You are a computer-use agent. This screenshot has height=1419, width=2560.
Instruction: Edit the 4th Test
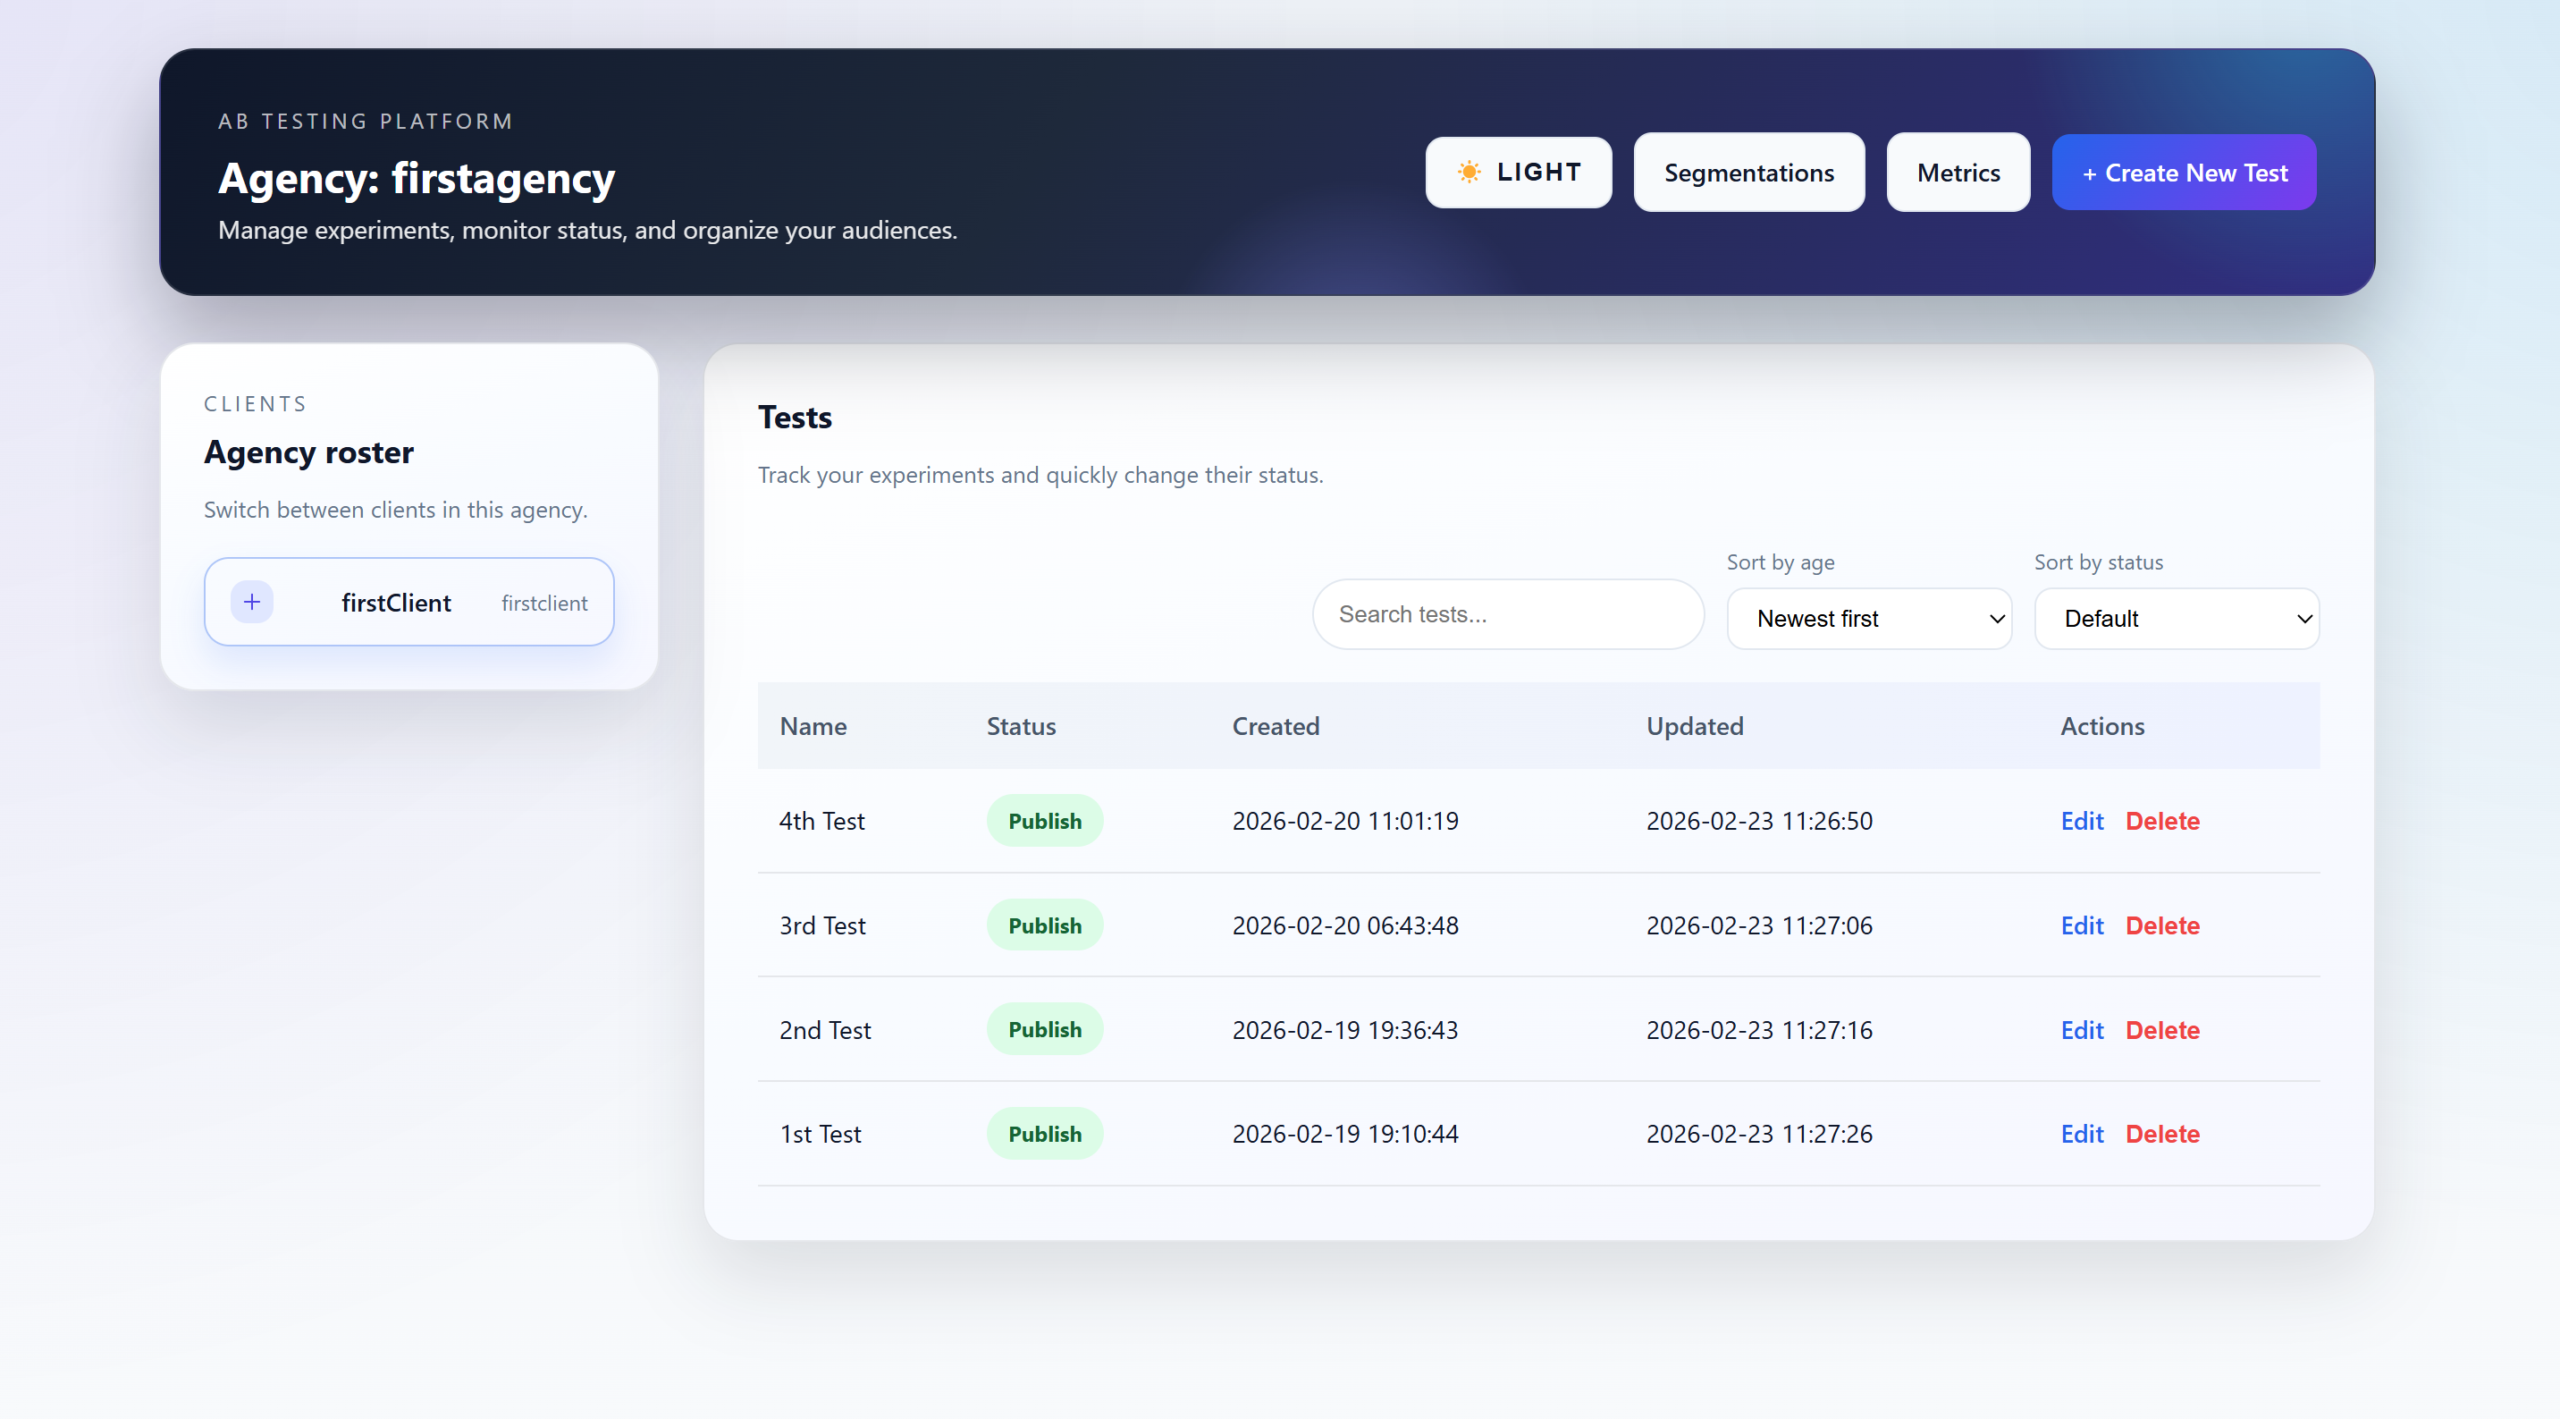[x=2082, y=821]
